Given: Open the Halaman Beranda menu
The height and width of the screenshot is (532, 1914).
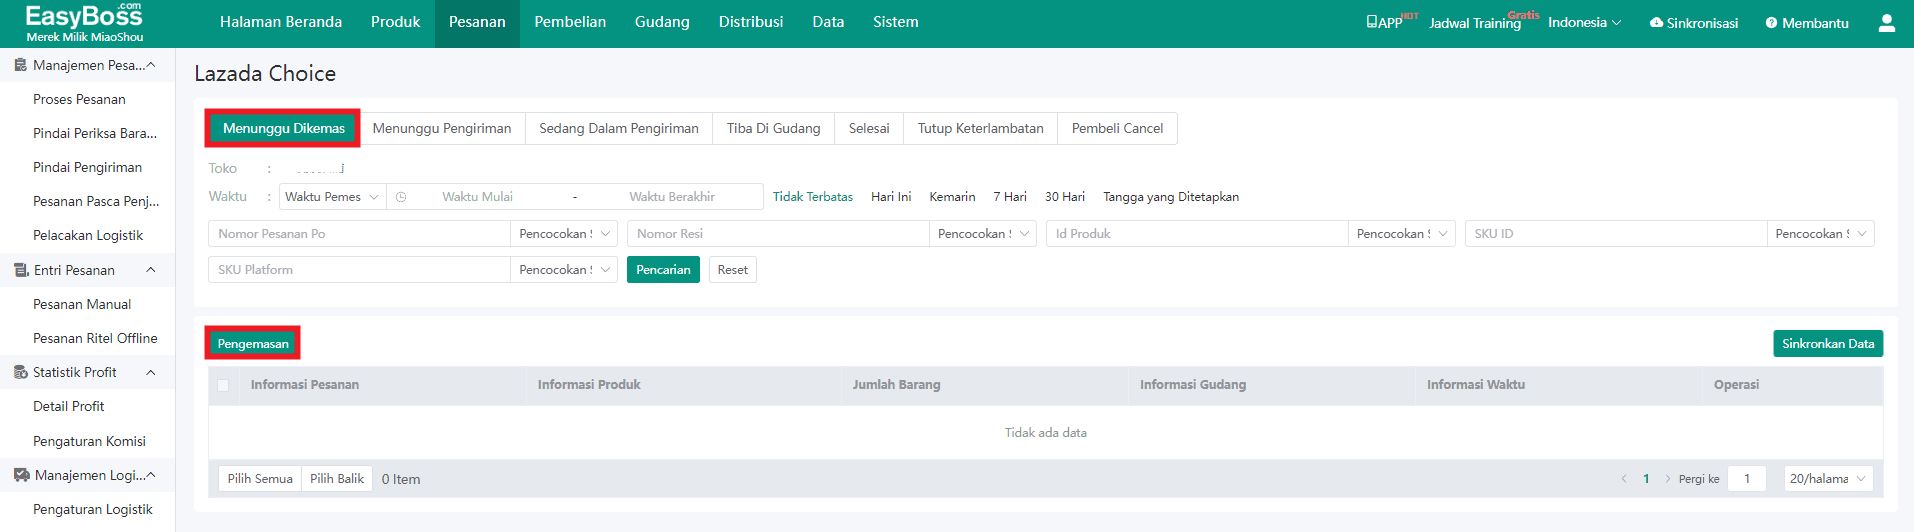Looking at the screenshot, I should point(281,22).
